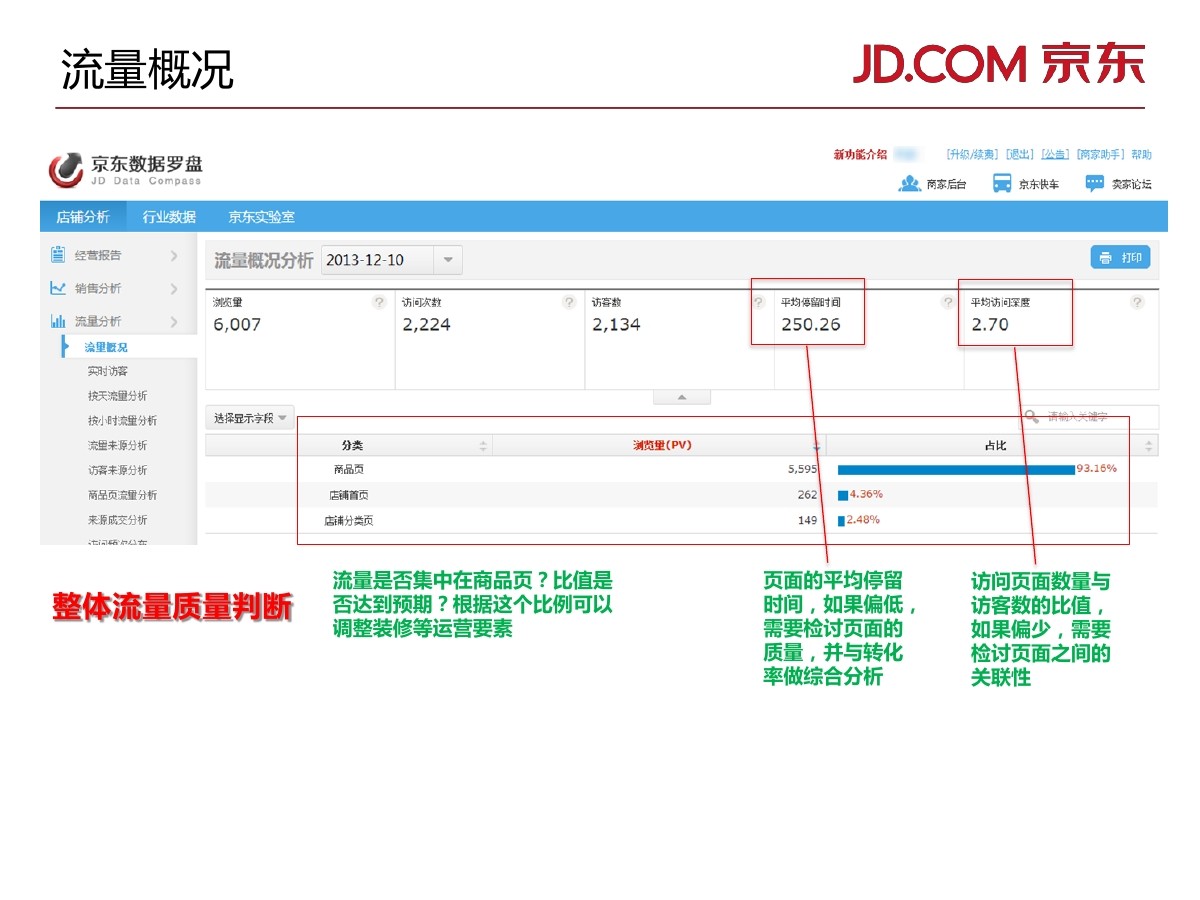The height and width of the screenshot is (900, 1200).
Task: Select 实时访客 in the sidebar
Action: pyautogui.click(x=107, y=371)
